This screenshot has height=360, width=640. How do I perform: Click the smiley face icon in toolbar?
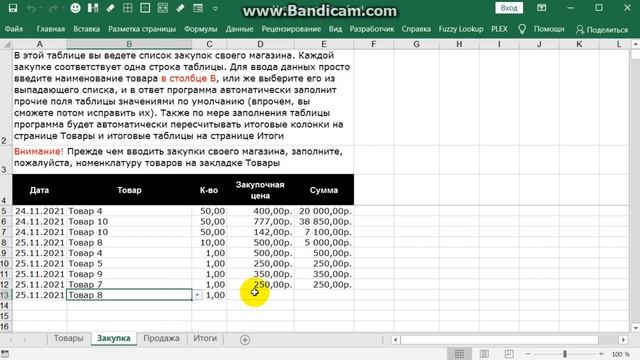(x=76, y=8)
